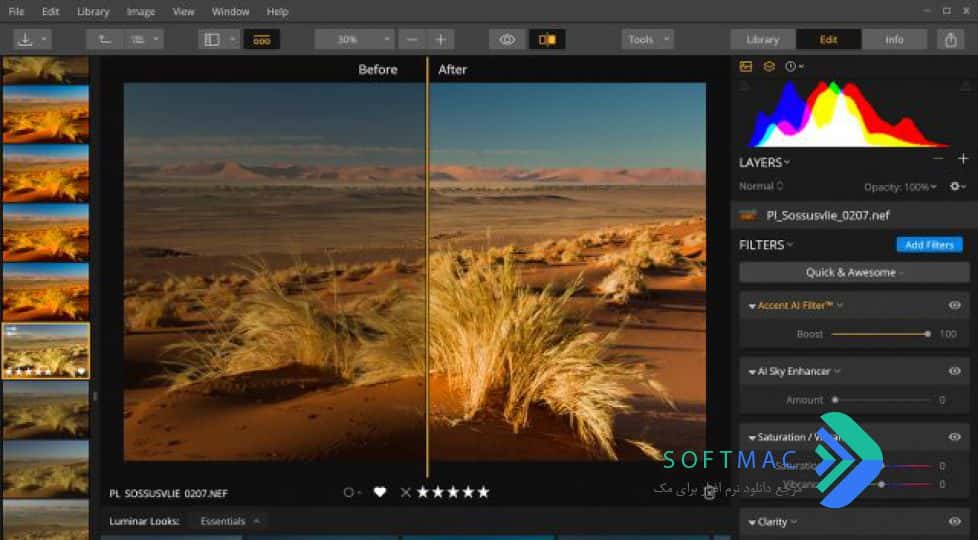Image resolution: width=978 pixels, height=540 pixels.
Task: Click the PL_SOSSUSVLIE_0207.NEF filename label
Action: (x=168, y=493)
